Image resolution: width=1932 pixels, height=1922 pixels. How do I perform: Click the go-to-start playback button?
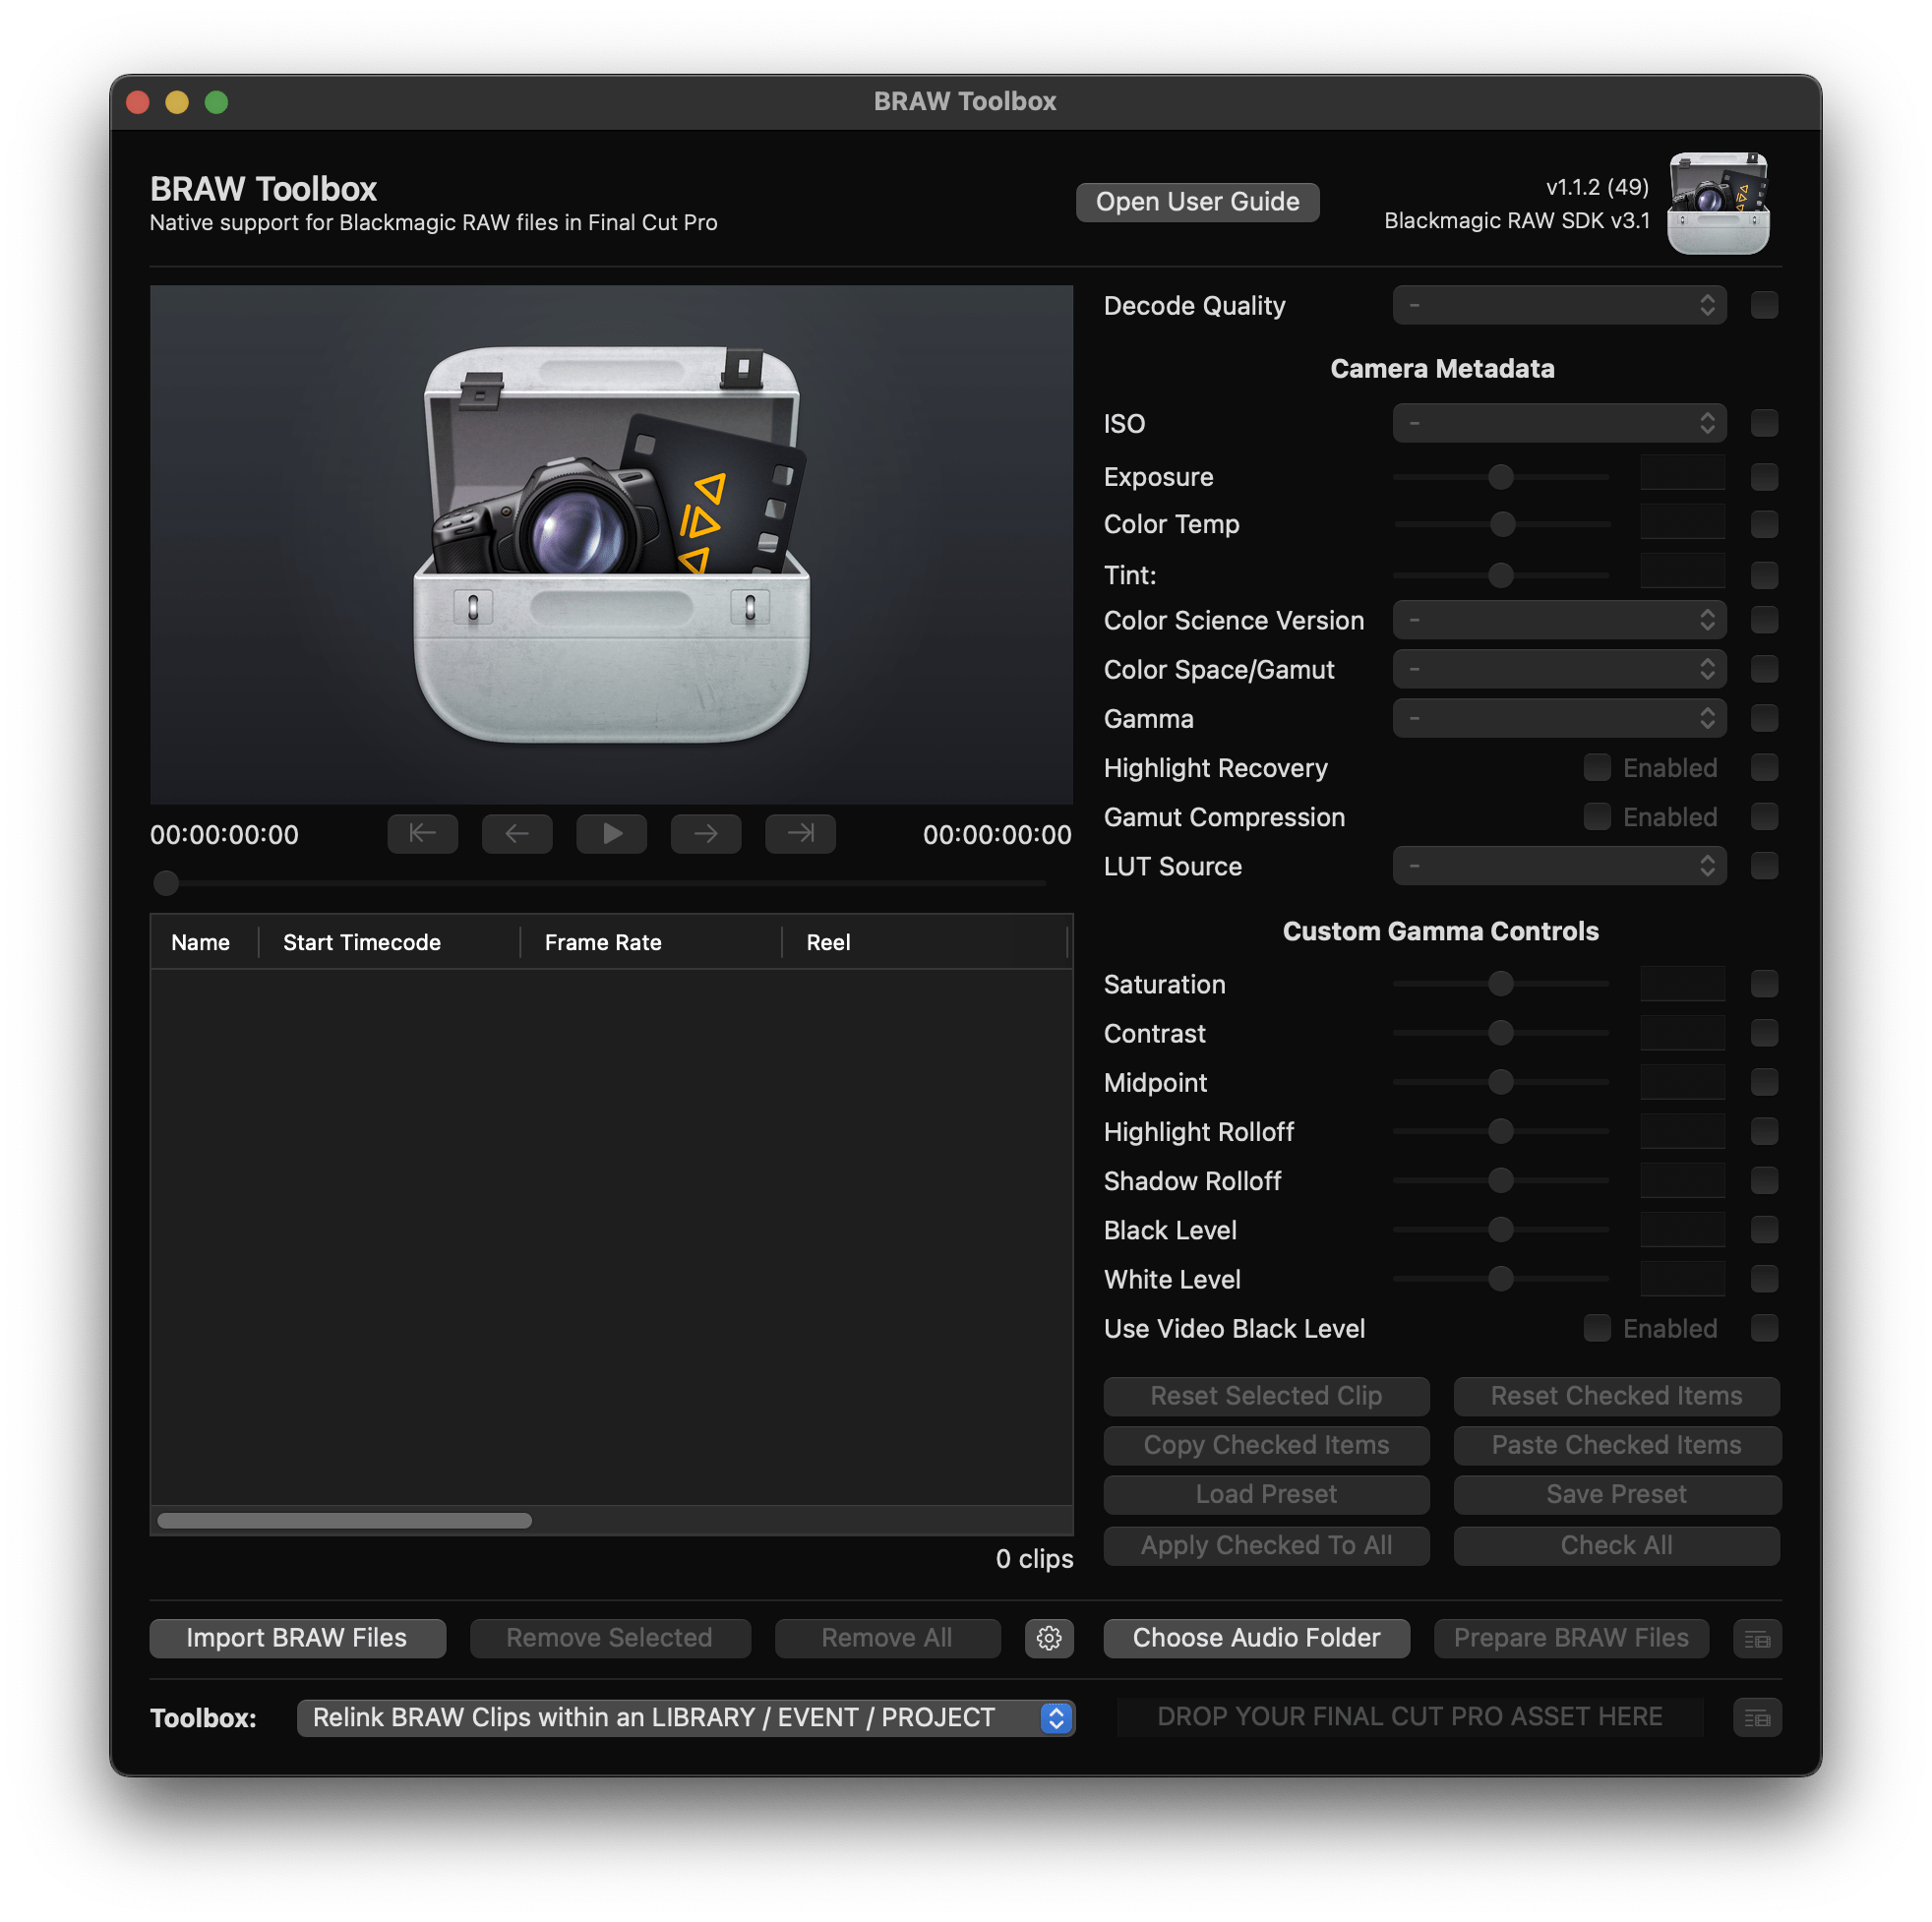click(422, 833)
